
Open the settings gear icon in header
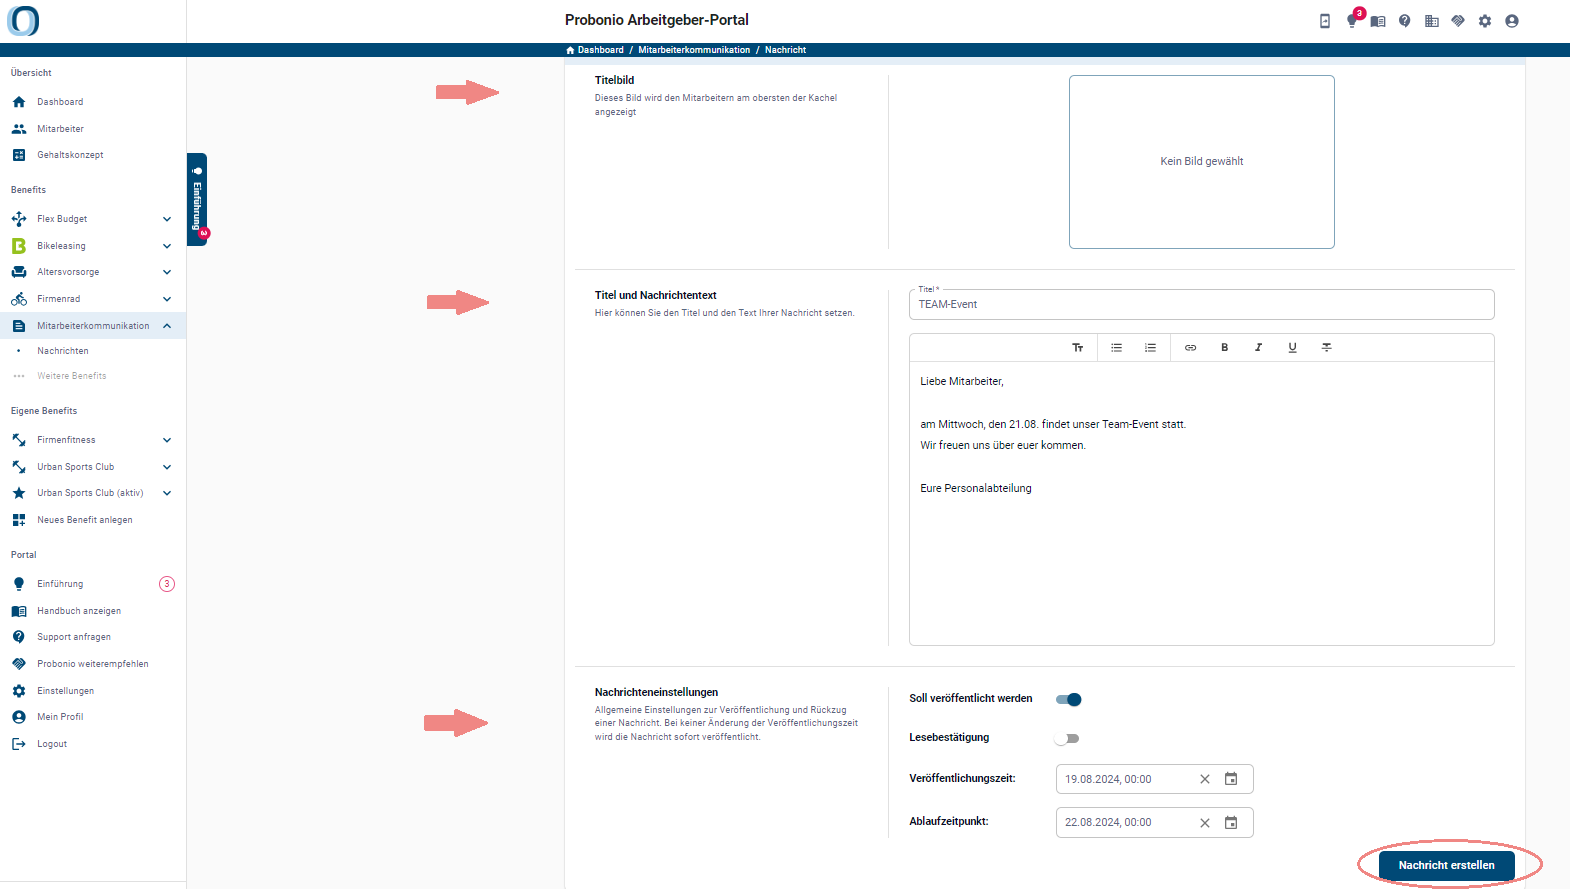tap(1485, 21)
